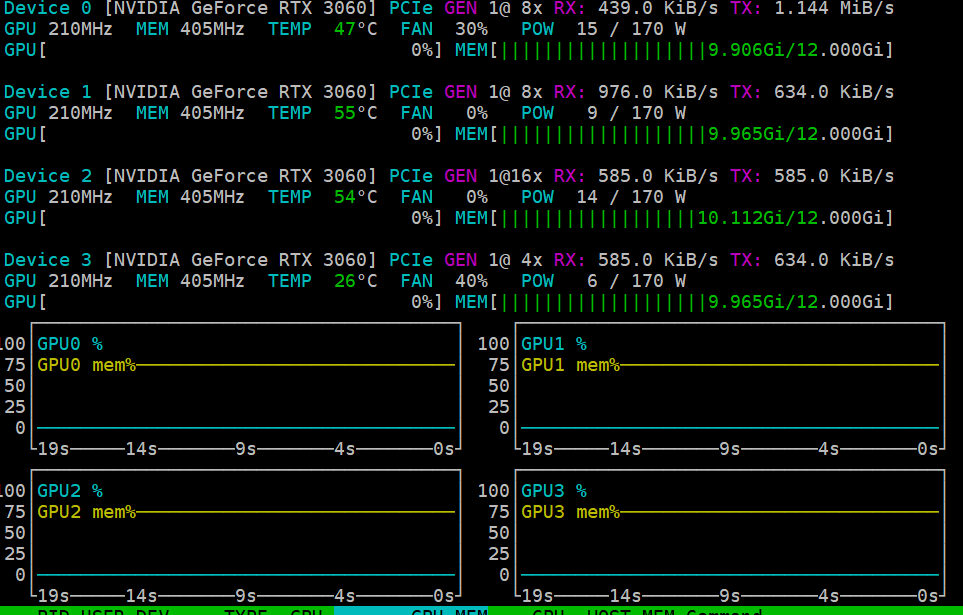This screenshot has width=963, height=615.
Task: Click the 19s tick on GPU1 chart
Action: (537, 449)
